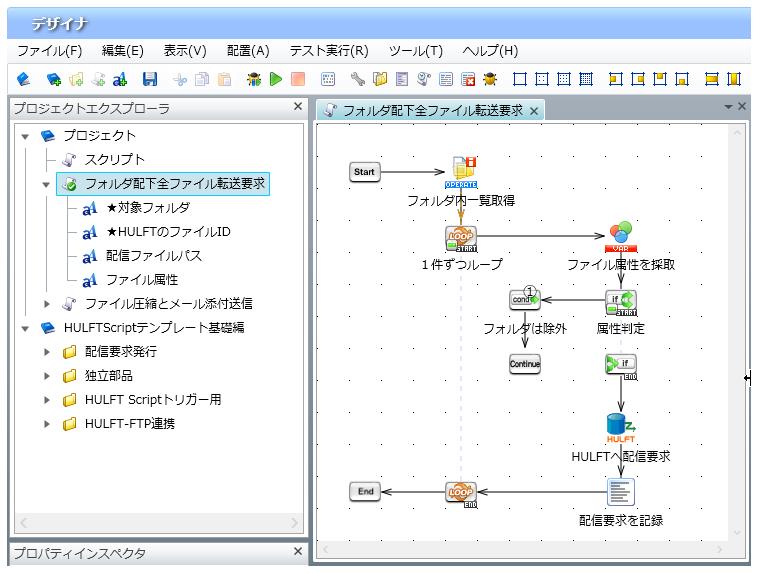
Task: Expand the 配信要求発行 folder
Action: click(x=47, y=352)
